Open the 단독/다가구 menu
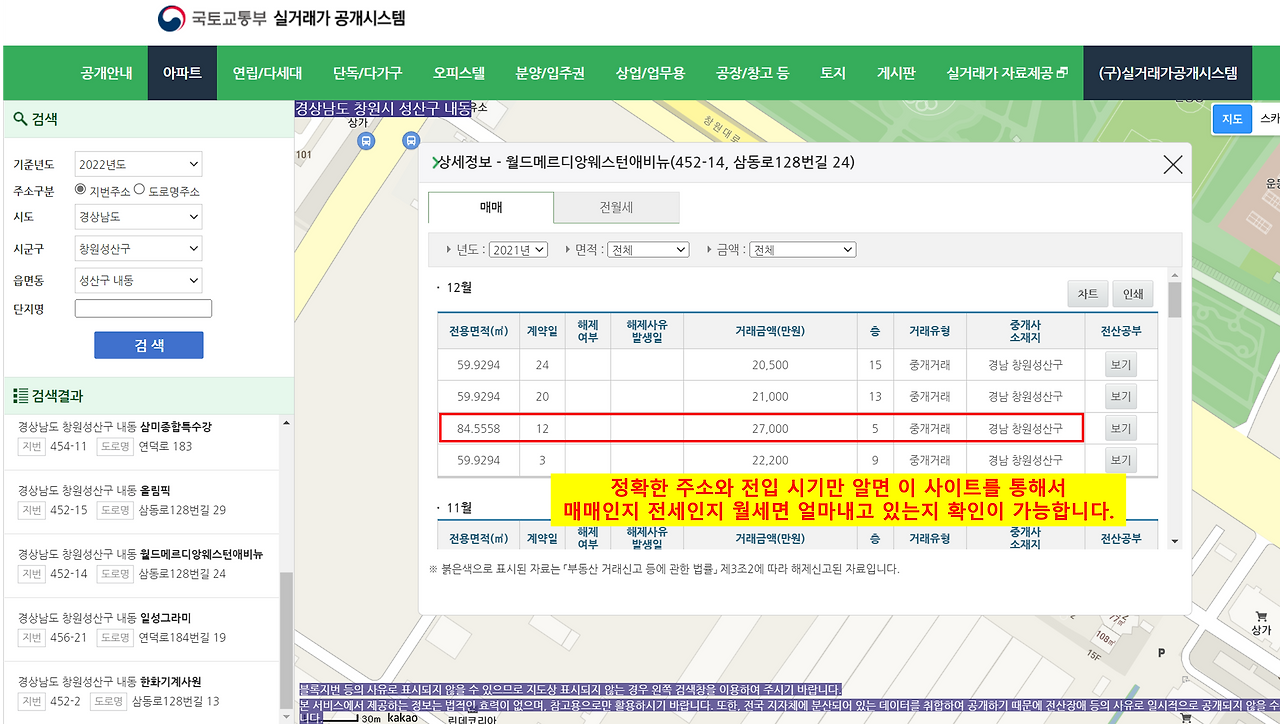This screenshot has width=1280, height=724. tap(368, 73)
